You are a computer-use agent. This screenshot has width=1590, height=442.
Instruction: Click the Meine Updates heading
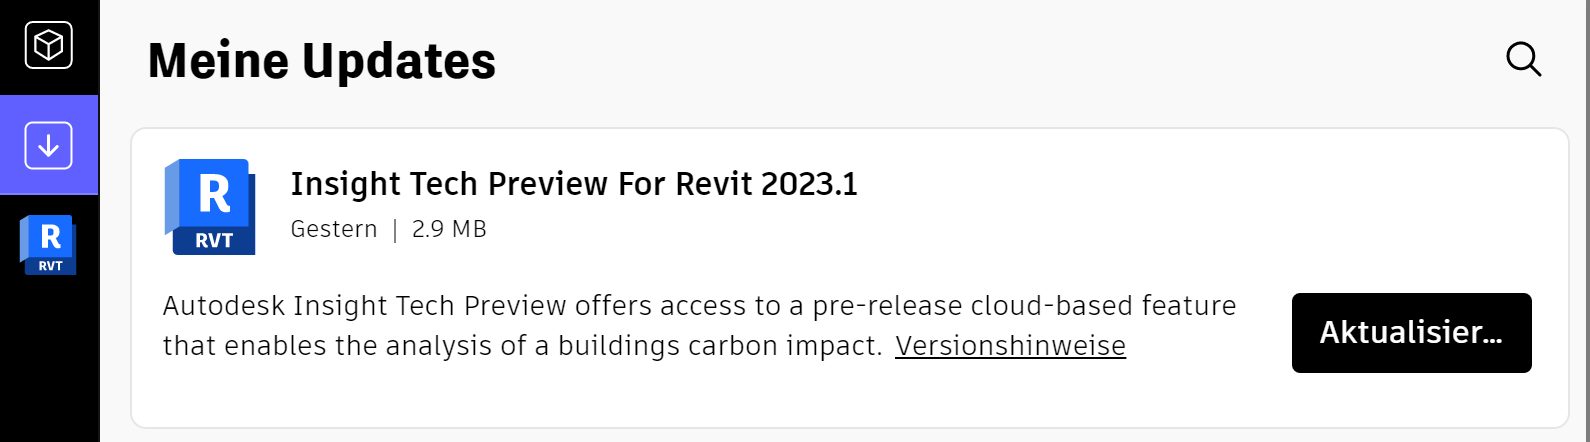pos(322,60)
